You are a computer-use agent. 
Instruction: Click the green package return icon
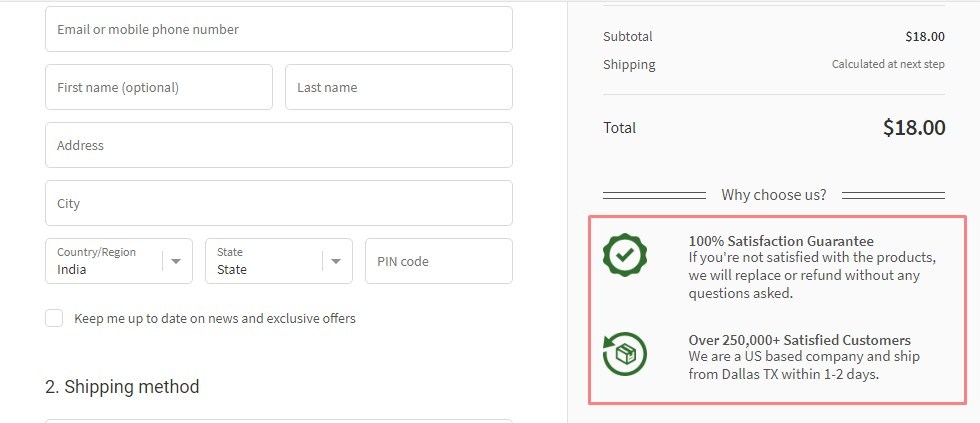(625, 354)
